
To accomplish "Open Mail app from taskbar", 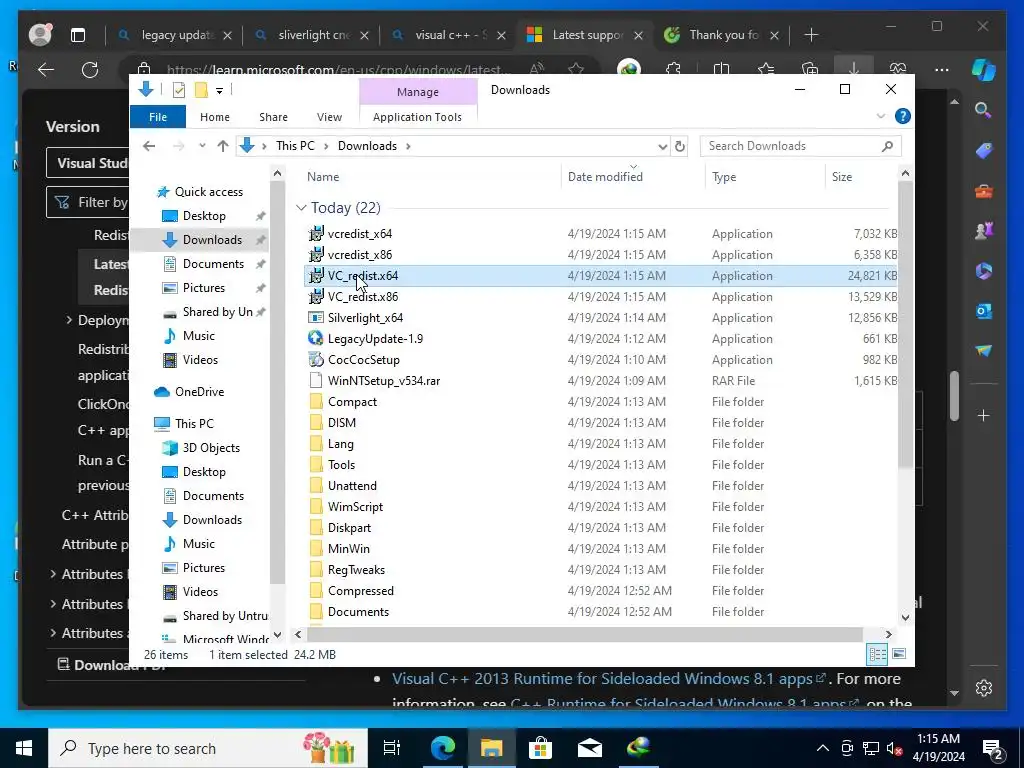I will [x=589, y=748].
